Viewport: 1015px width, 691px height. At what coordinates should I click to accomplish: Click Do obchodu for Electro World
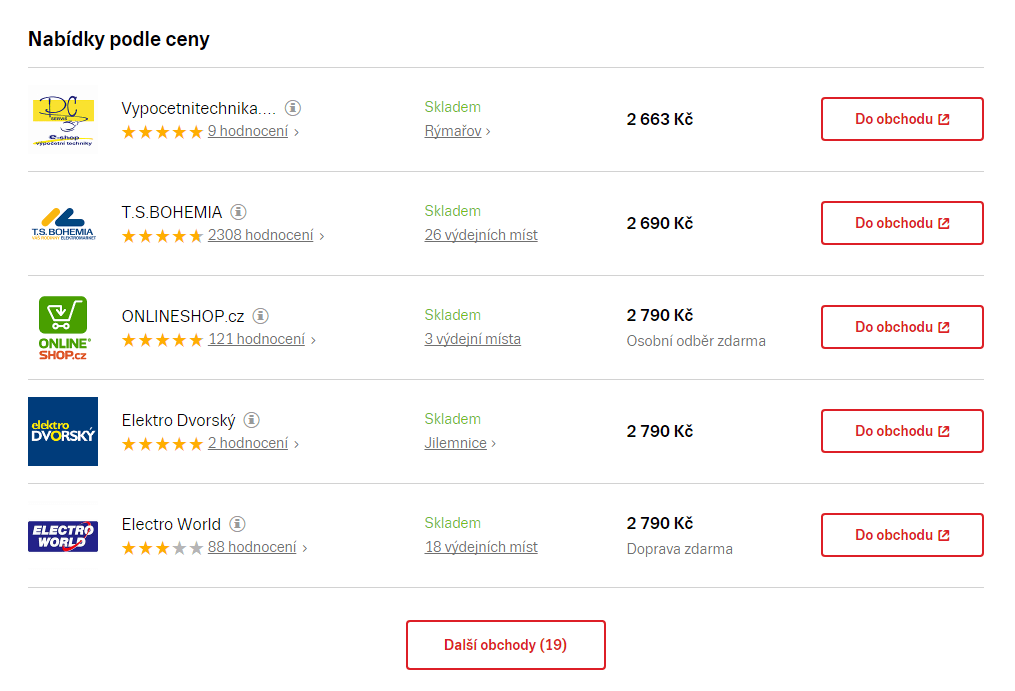point(902,535)
